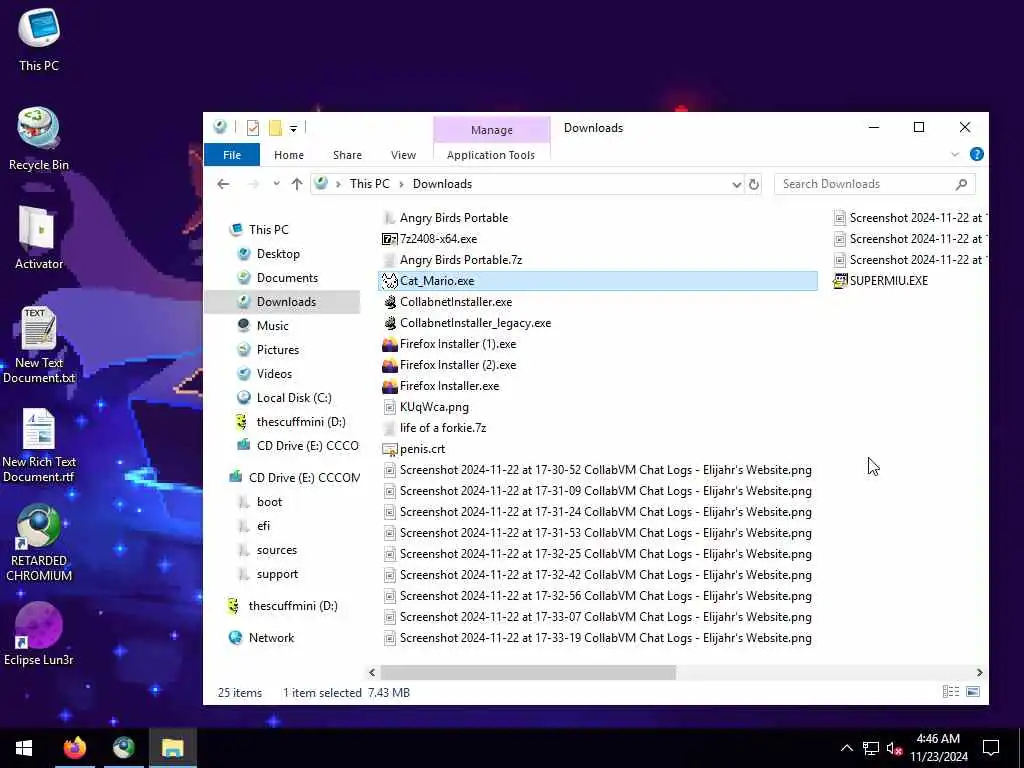Select the 7z2408-x64.exe file

[438, 239]
